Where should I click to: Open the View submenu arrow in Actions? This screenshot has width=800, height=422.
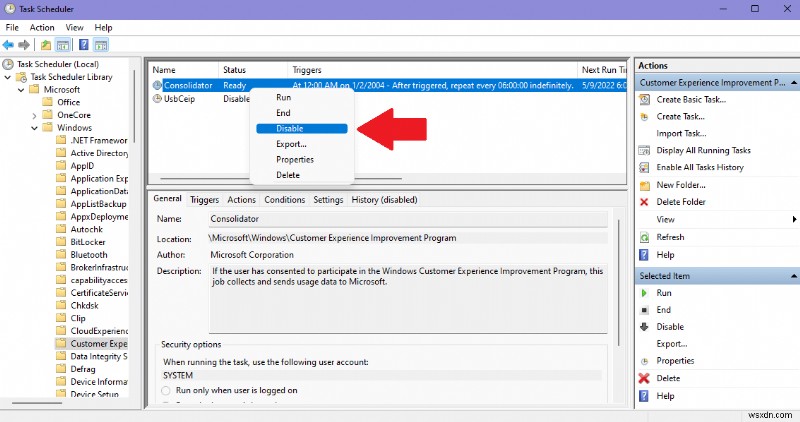tap(794, 219)
